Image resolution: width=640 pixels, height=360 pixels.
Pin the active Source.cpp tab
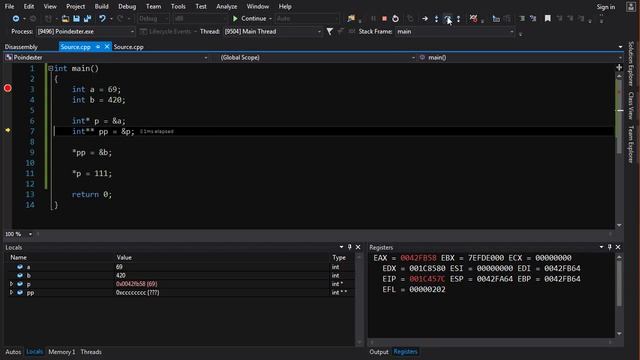98,47
